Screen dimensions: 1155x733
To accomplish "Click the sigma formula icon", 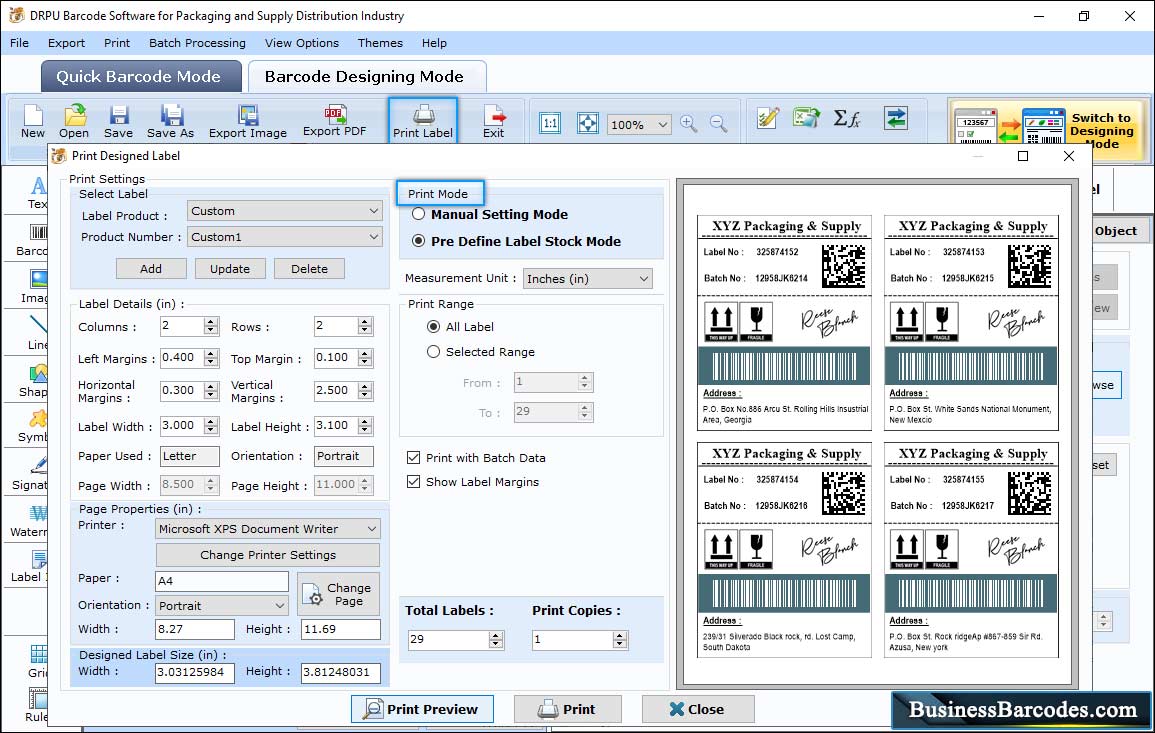I will 847,118.
